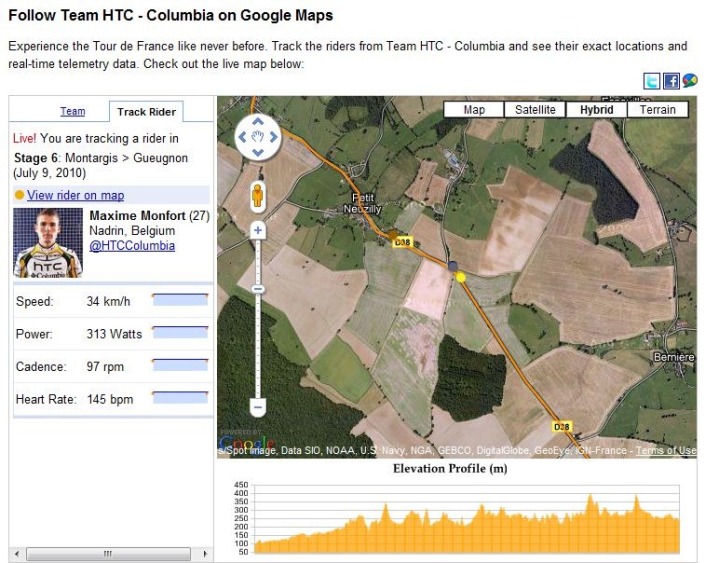This screenshot has height=563, width=719.
Task: Click the 97 rpm cadence value
Action: tap(105, 367)
